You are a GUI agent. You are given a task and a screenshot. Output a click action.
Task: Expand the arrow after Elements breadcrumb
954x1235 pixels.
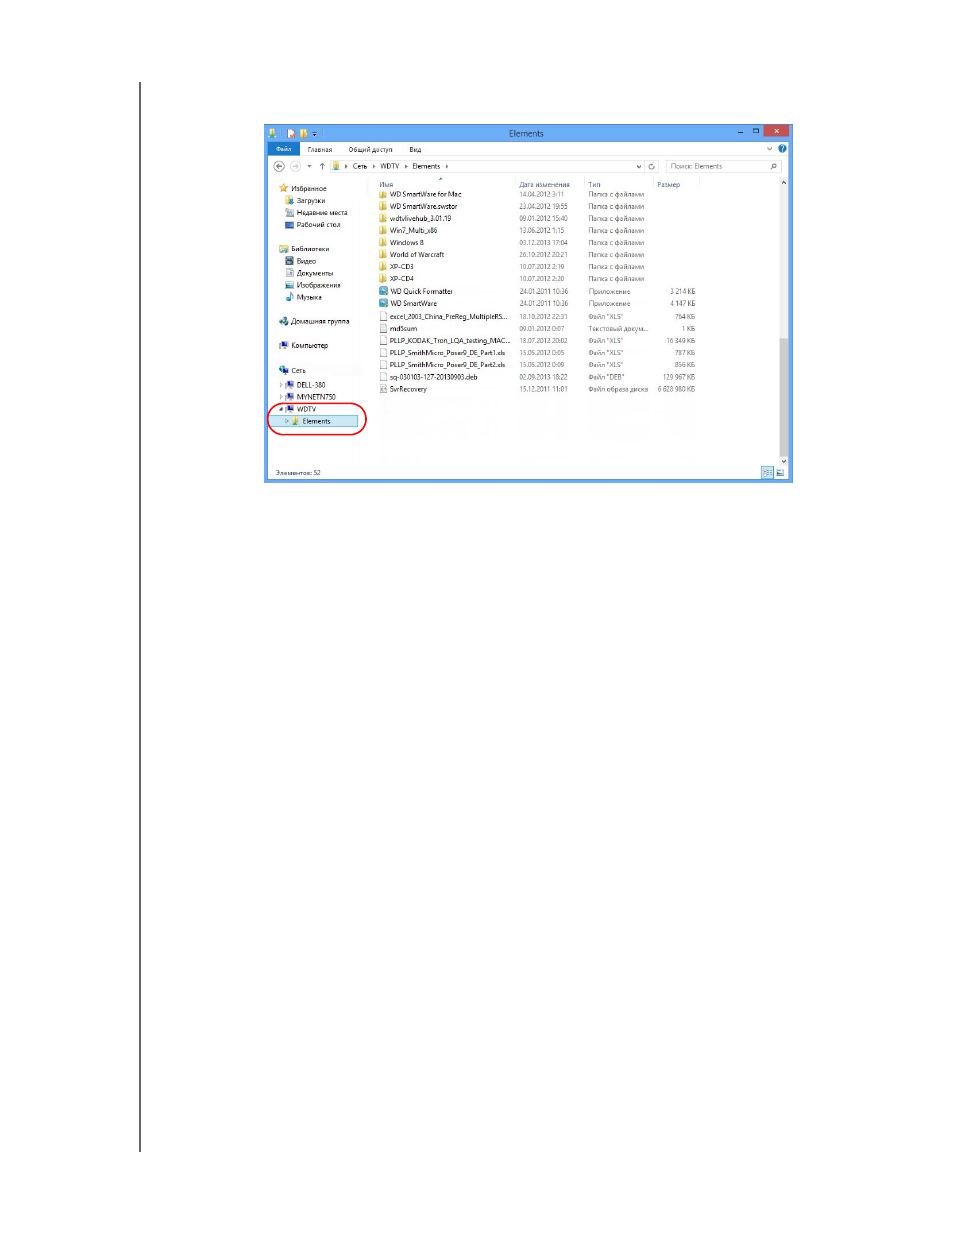(x=447, y=166)
